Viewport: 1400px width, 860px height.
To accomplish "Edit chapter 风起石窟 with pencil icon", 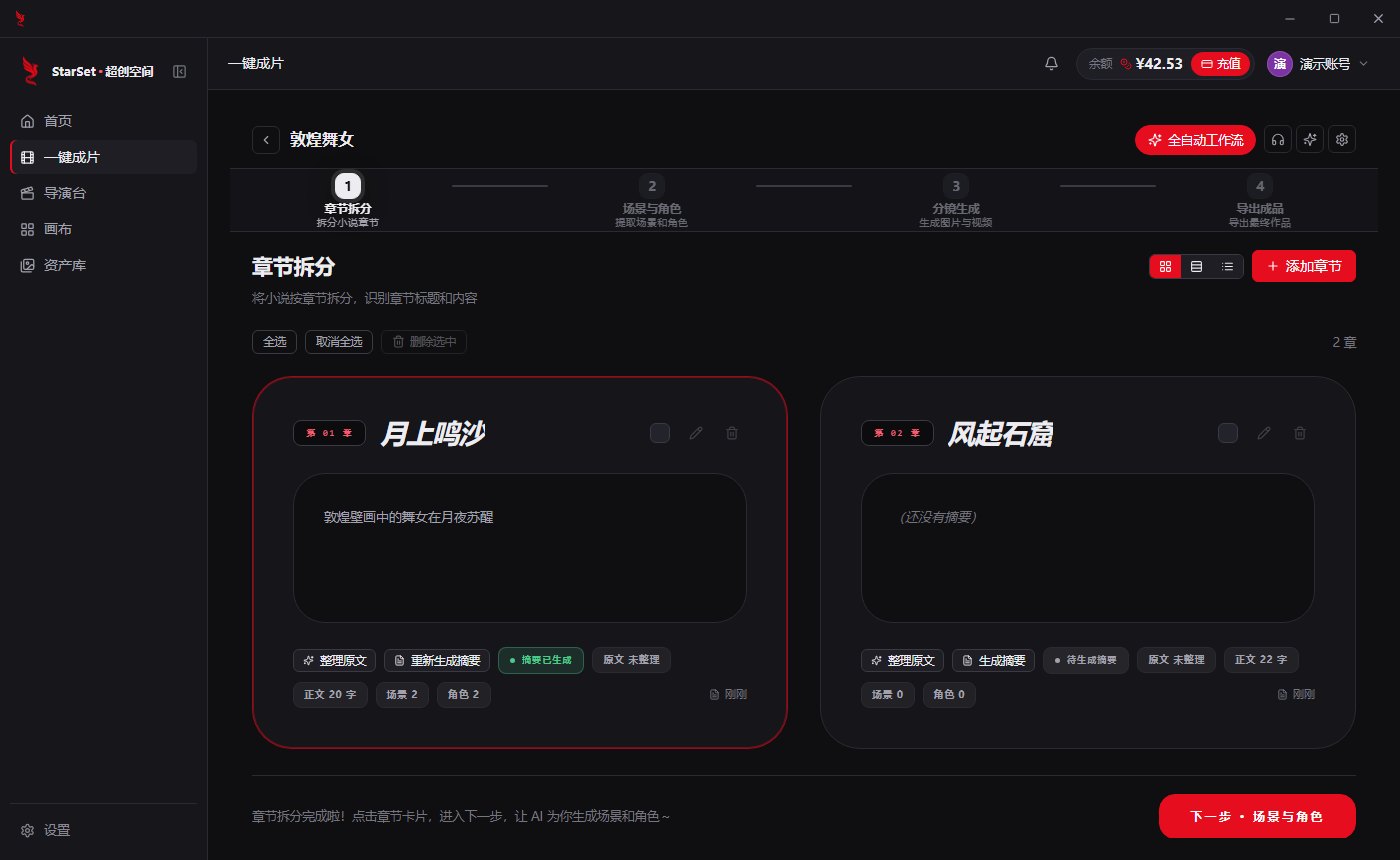I will pos(1264,433).
